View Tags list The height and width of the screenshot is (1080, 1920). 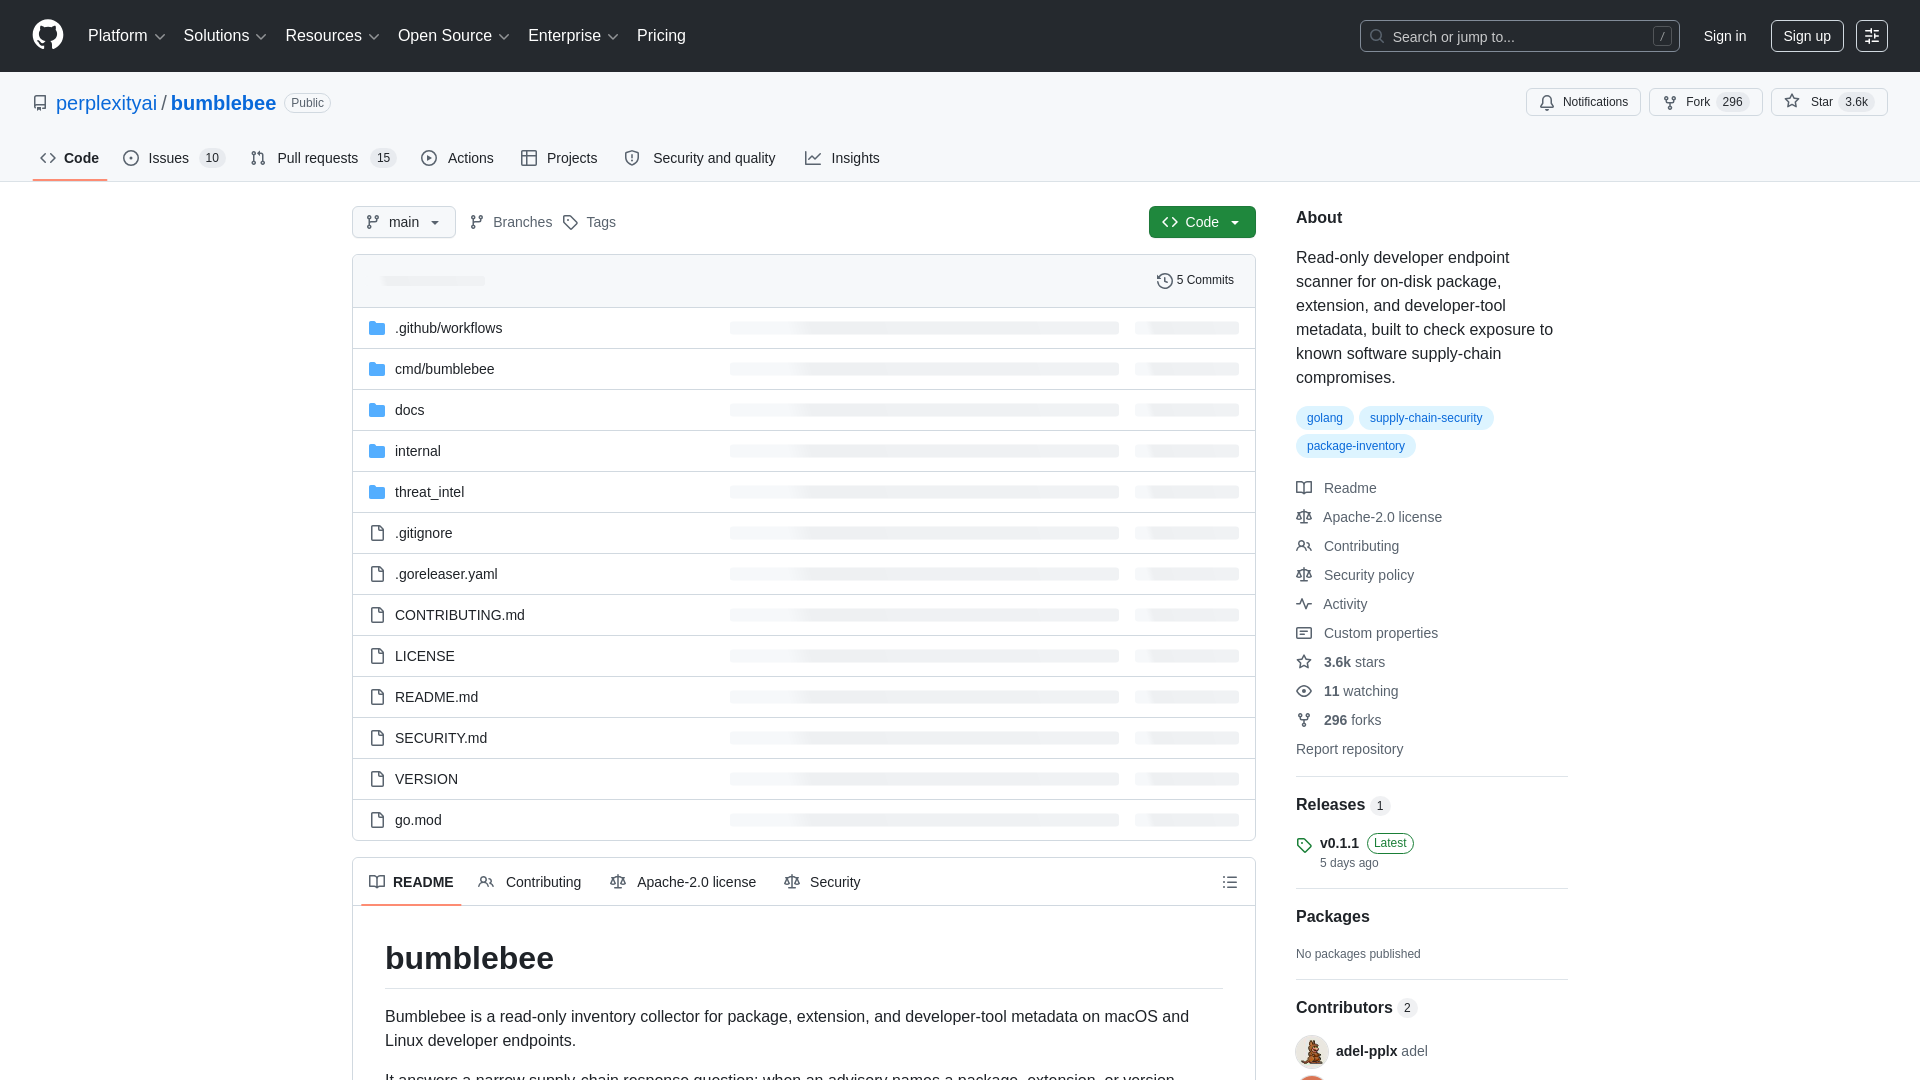[x=589, y=222]
